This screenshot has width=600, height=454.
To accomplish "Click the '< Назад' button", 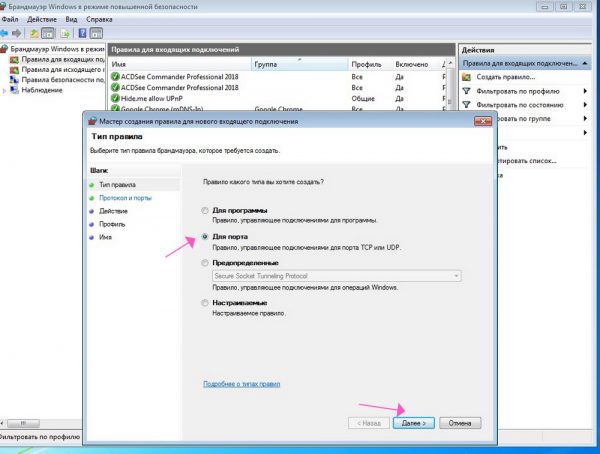I will [369, 423].
